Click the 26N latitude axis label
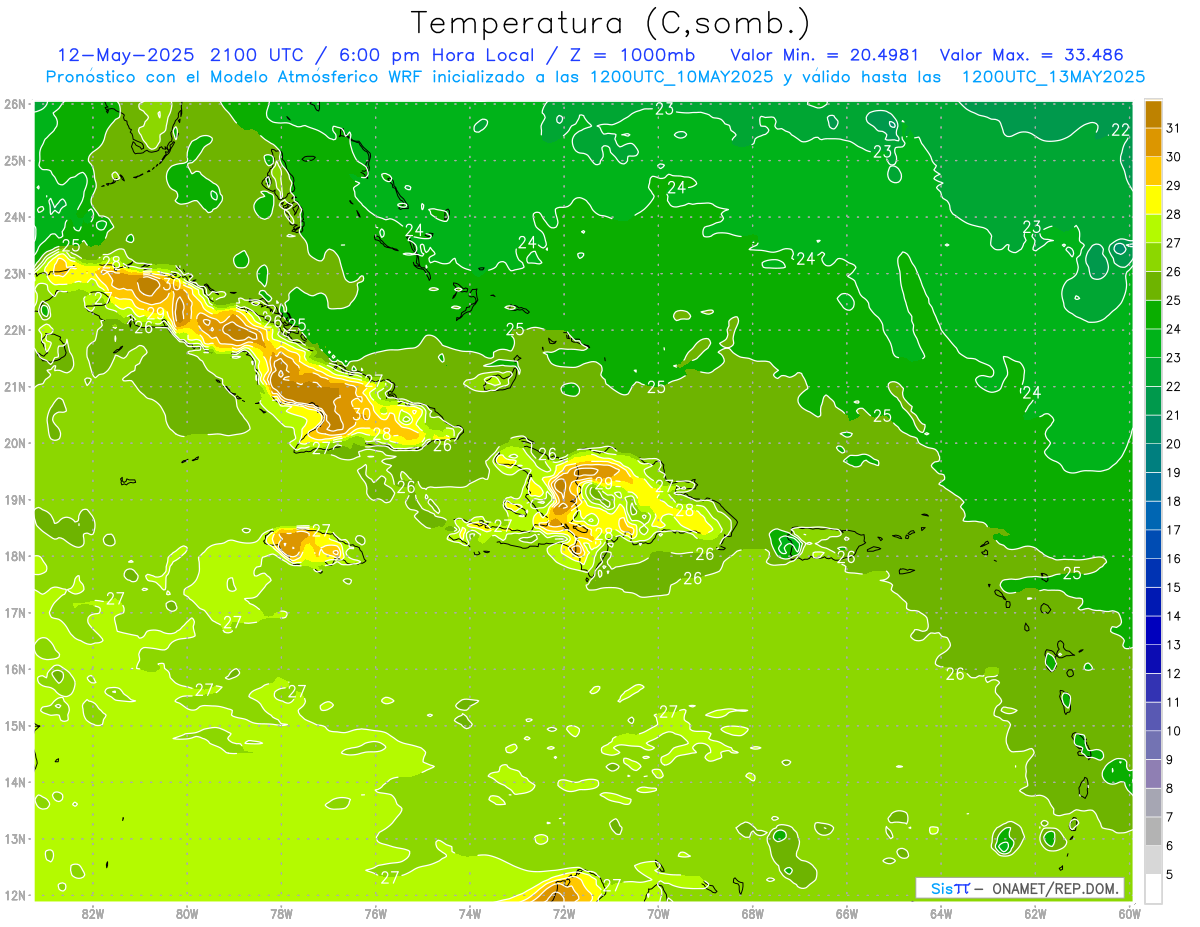 click(15, 104)
